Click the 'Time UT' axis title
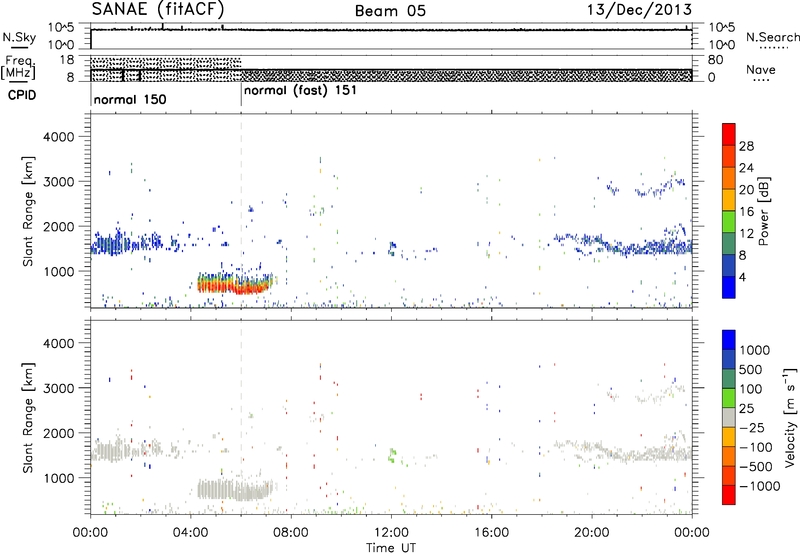Screen dimensions: 800x554 click(391, 548)
